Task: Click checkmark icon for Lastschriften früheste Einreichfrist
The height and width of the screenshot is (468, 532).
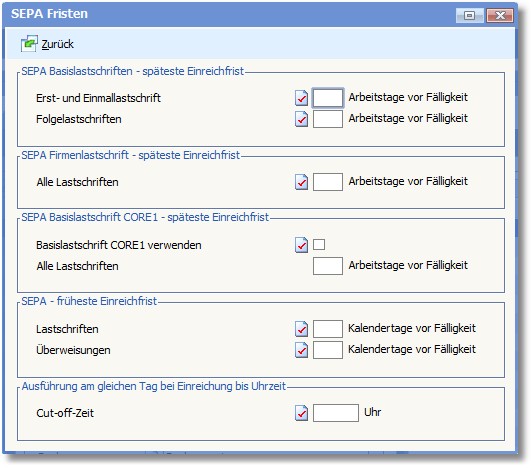Action: [x=301, y=329]
